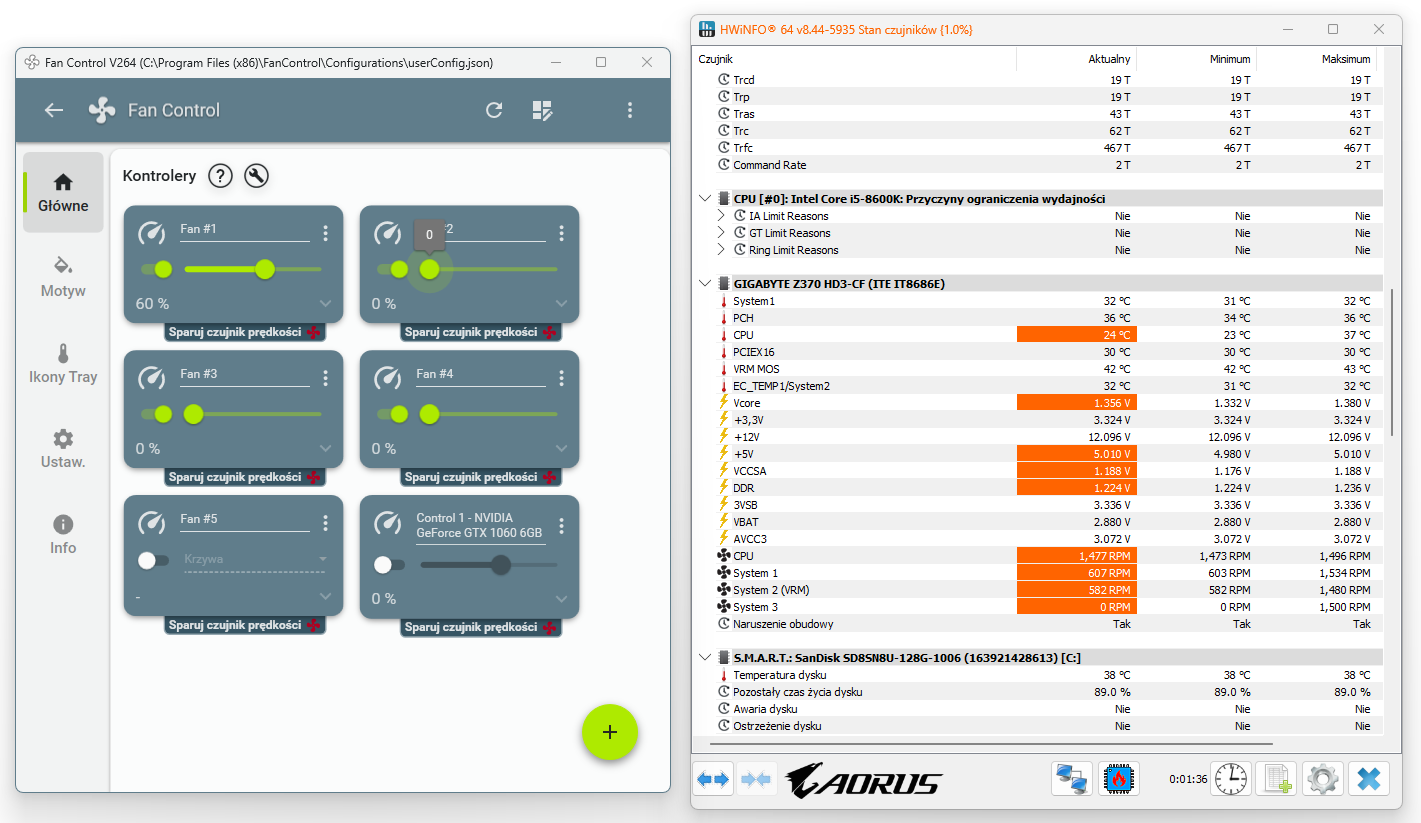The height and width of the screenshot is (823, 1421).
Task: Click the gauge icon on Fan #5 card
Action: (152, 523)
